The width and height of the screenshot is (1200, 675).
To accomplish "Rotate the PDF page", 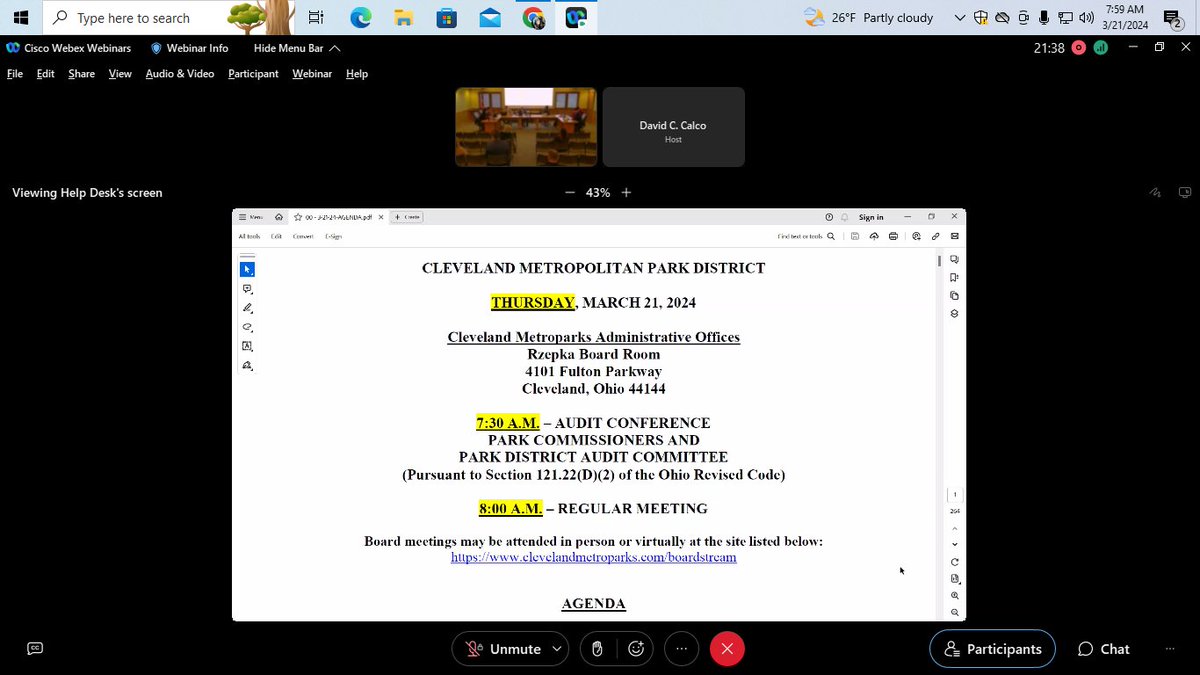I will tap(954, 561).
